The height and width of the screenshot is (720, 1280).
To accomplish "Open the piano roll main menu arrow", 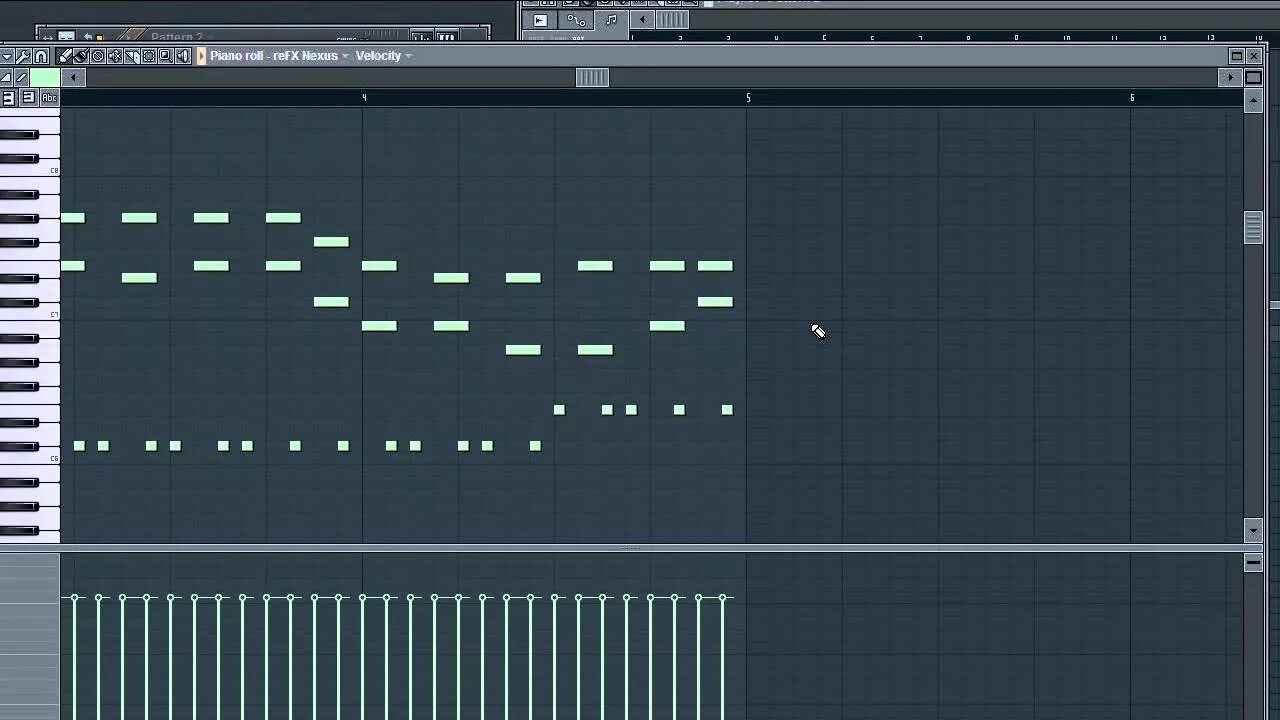I will [x=7, y=56].
